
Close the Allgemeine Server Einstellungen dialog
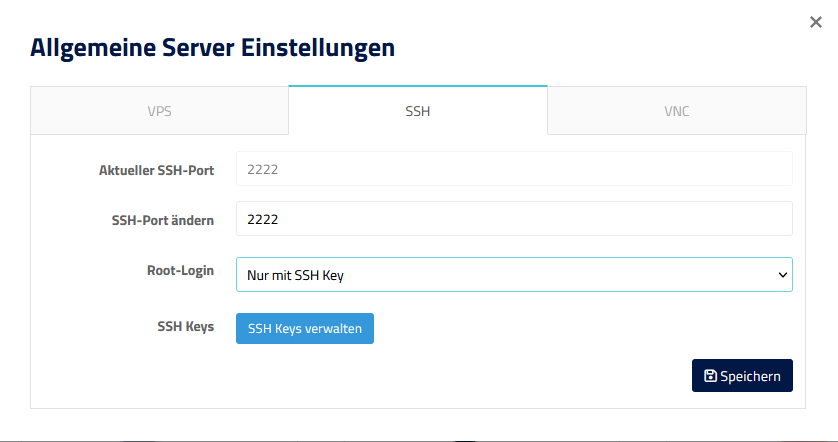pyautogui.click(x=816, y=22)
